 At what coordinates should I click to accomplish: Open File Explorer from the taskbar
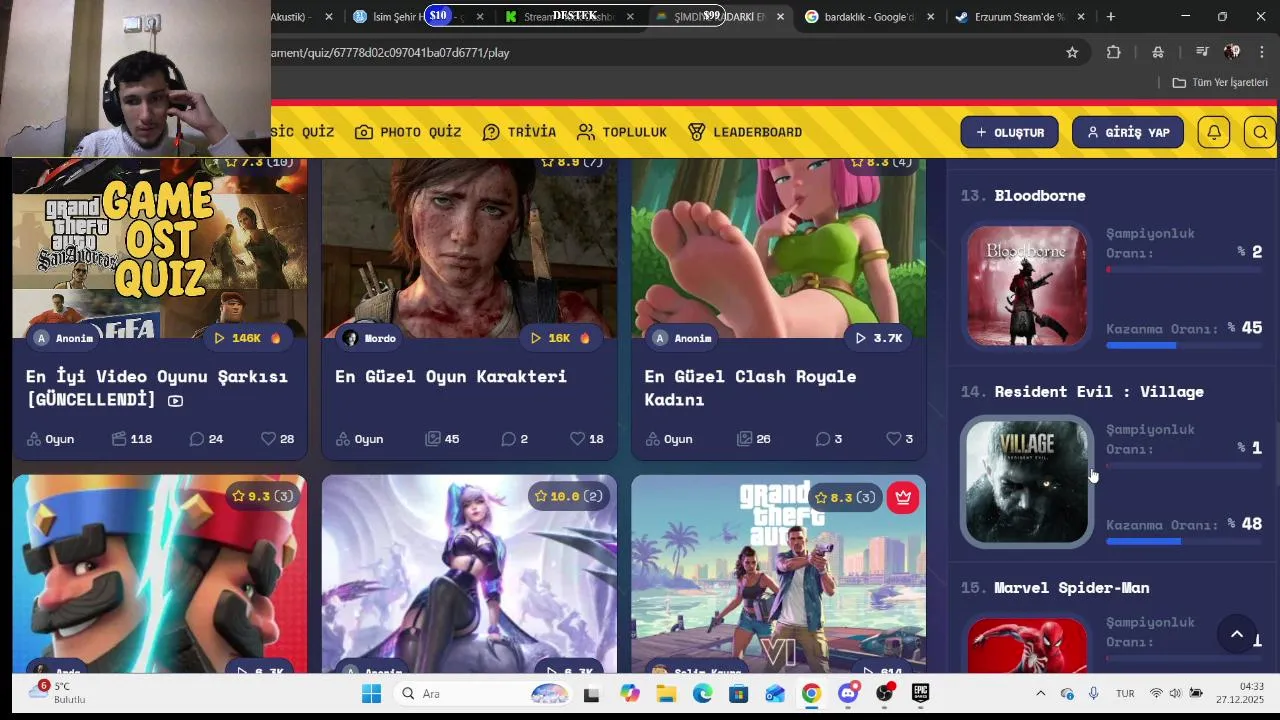click(666, 693)
